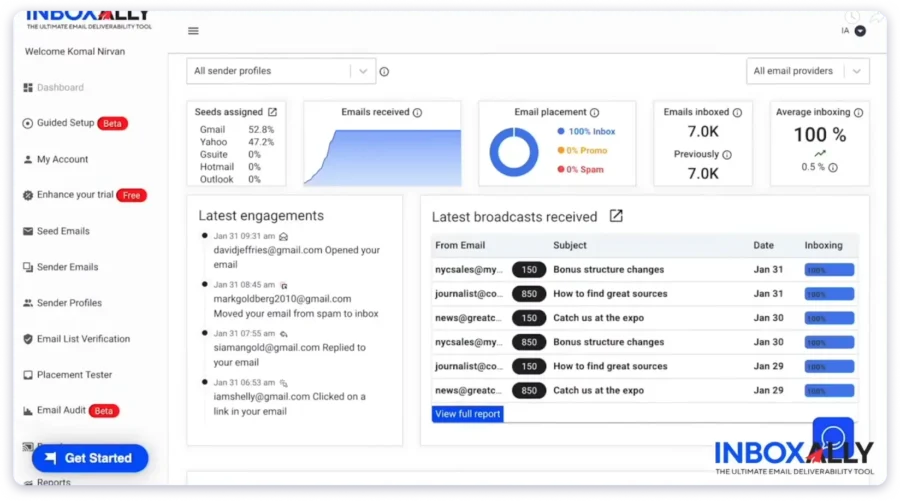The height and width of the screenshot is (501, 900).
Task: Expand the account menu arrow at top right
Action: (x=860, y=31)
